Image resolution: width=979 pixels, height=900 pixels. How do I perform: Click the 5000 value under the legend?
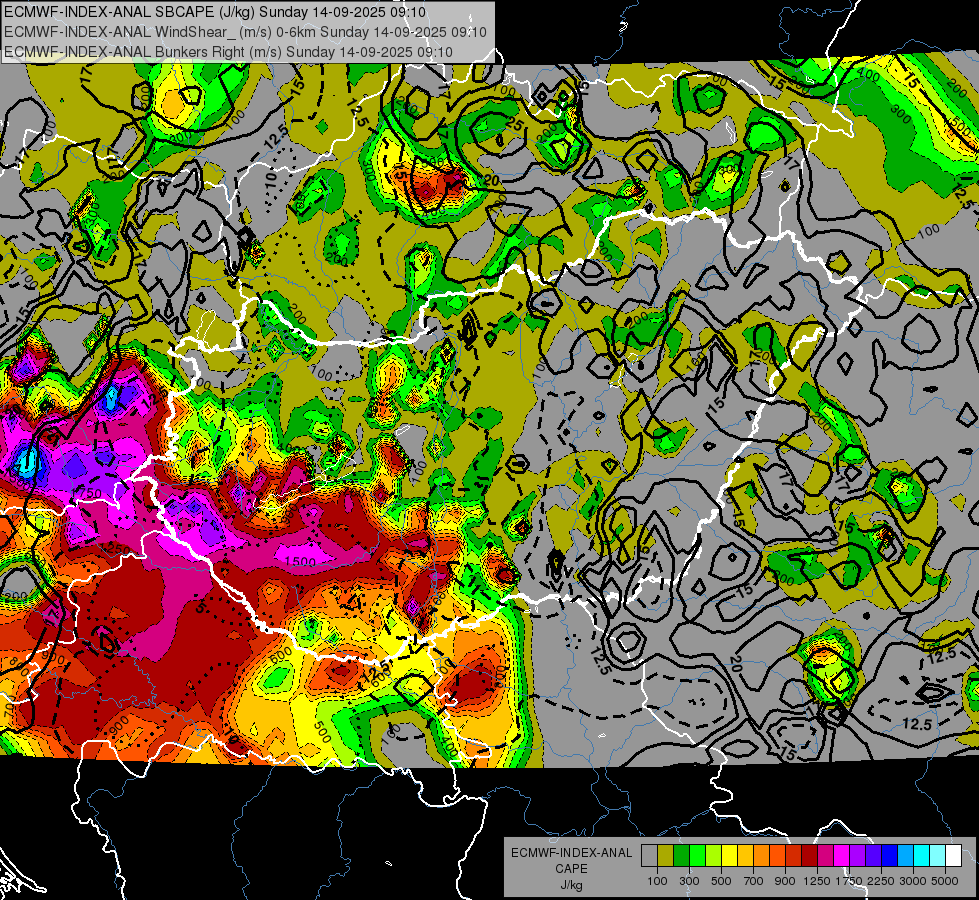click(x=945, y=881)
